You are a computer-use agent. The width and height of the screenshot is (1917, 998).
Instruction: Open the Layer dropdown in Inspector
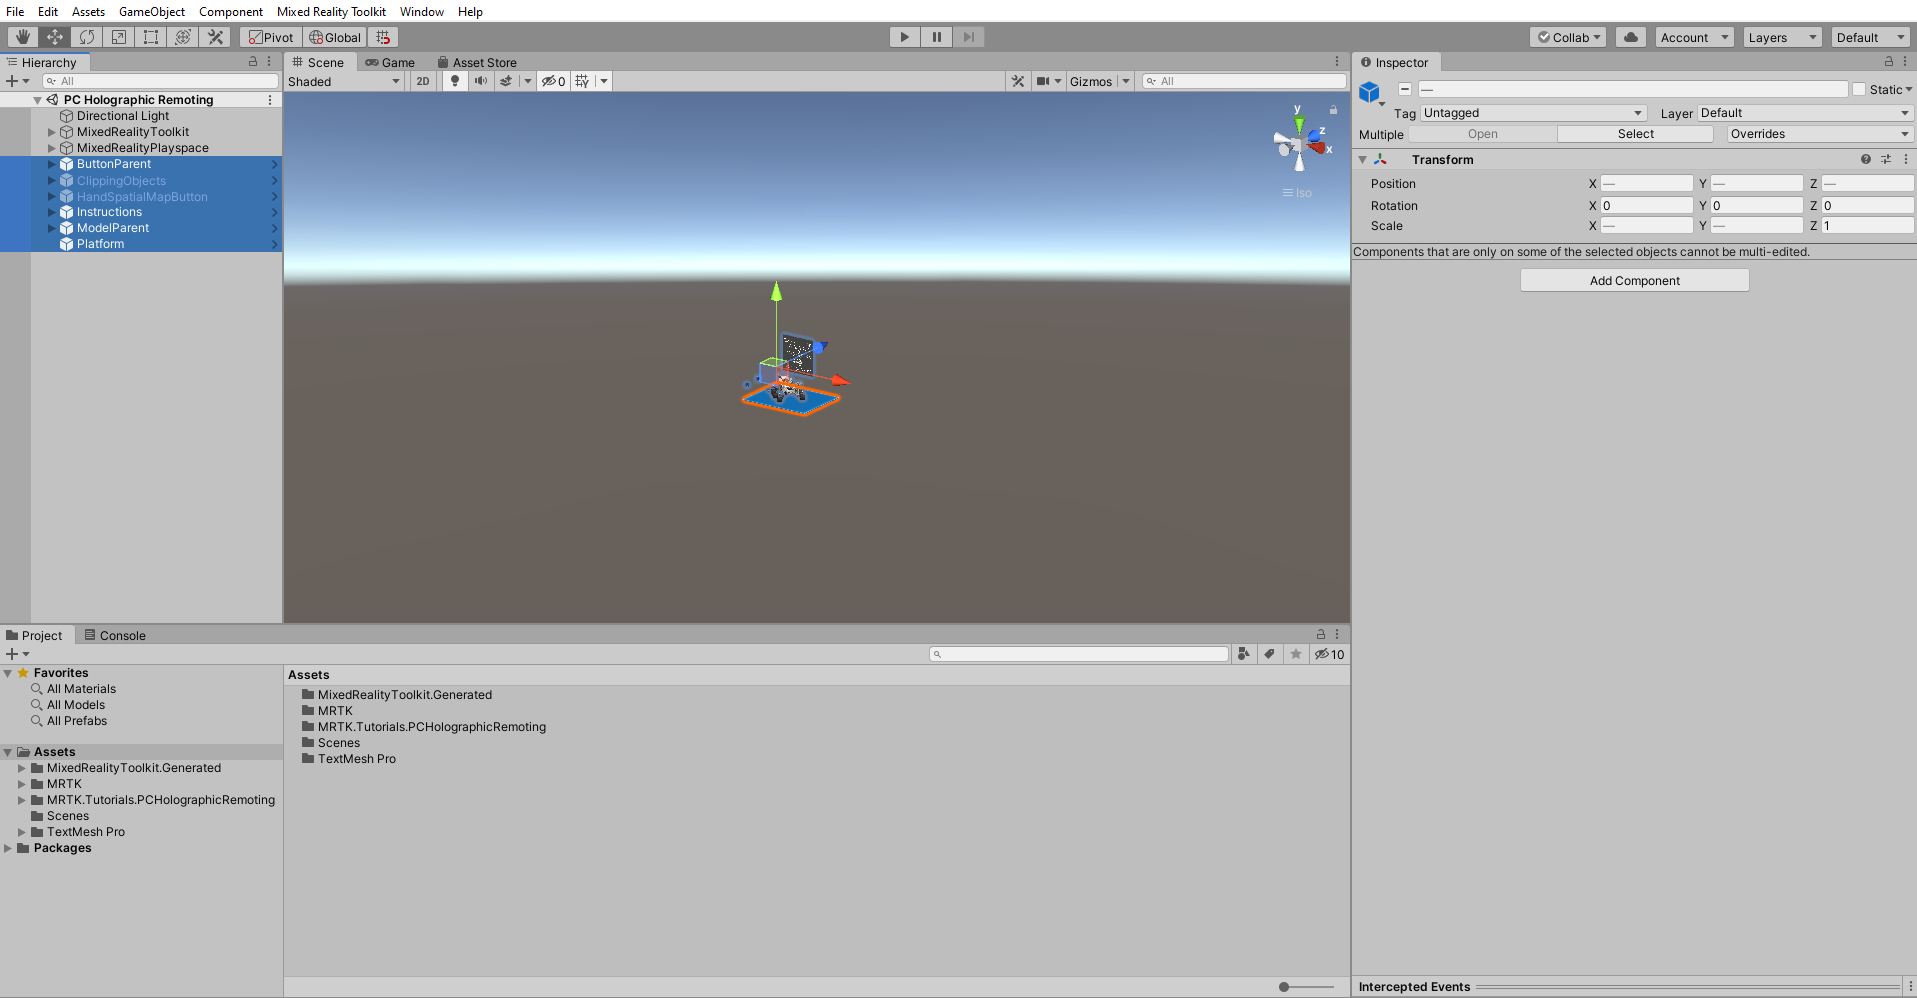coord(1805,113)
